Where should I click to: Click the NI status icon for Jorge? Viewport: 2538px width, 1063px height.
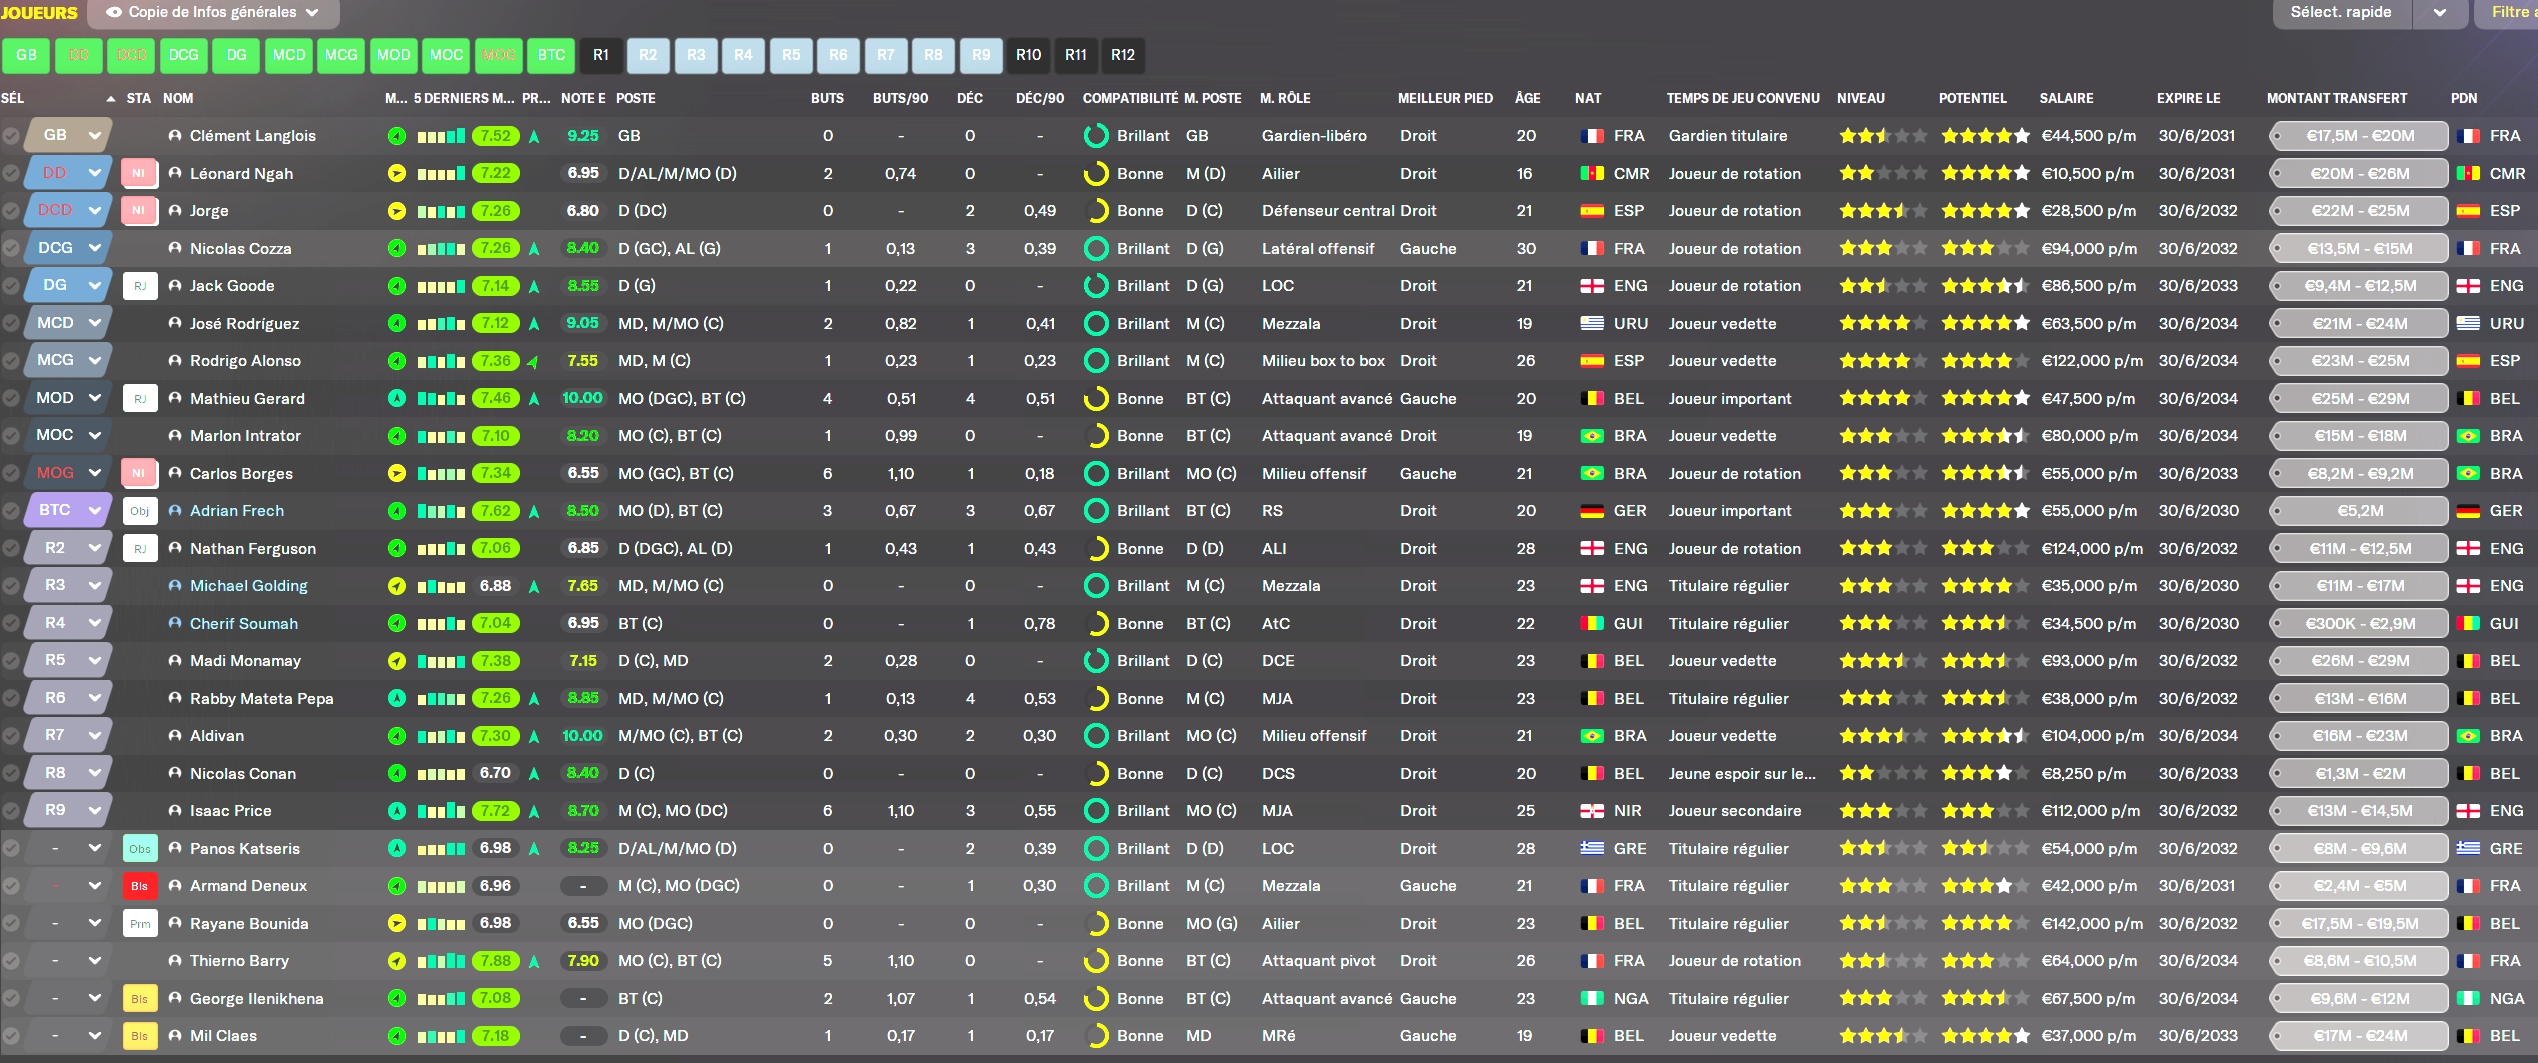[x=138, y=211]
